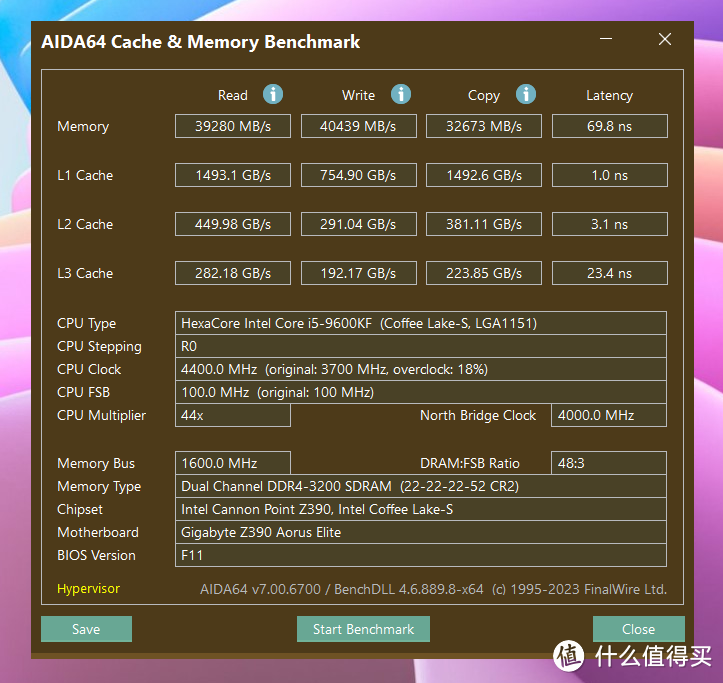The image size is (723, 683).
Task: Click the CPU Type label
Action: (86, 323)
